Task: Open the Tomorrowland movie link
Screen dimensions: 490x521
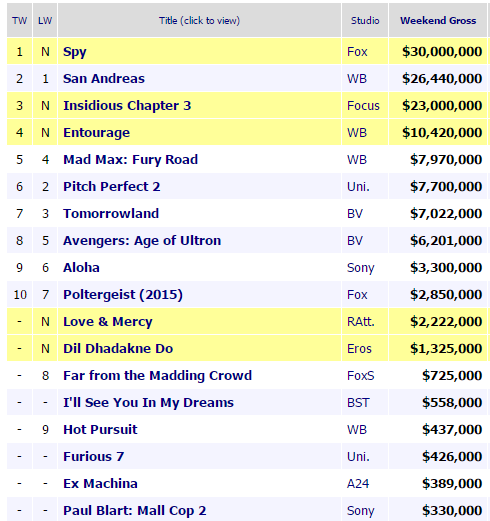Action: point(111,214)
